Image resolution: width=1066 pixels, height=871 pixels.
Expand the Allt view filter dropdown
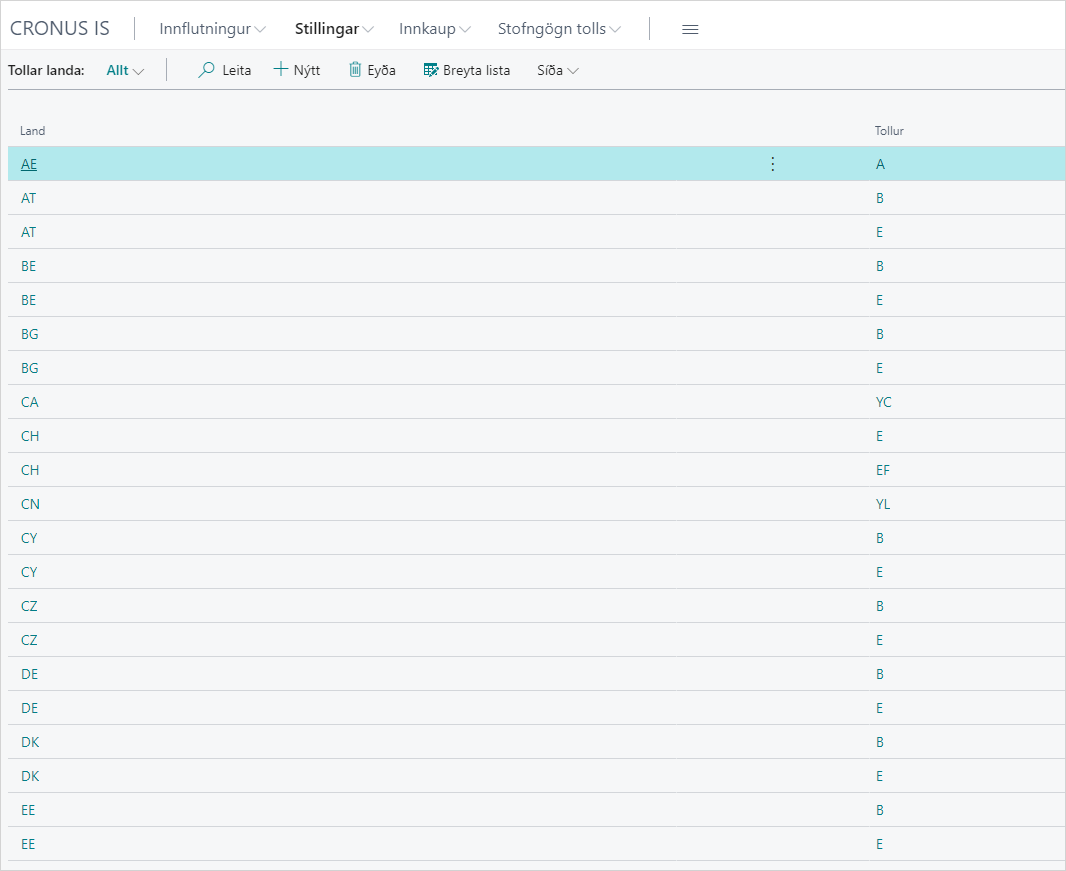tap(125, 70)
